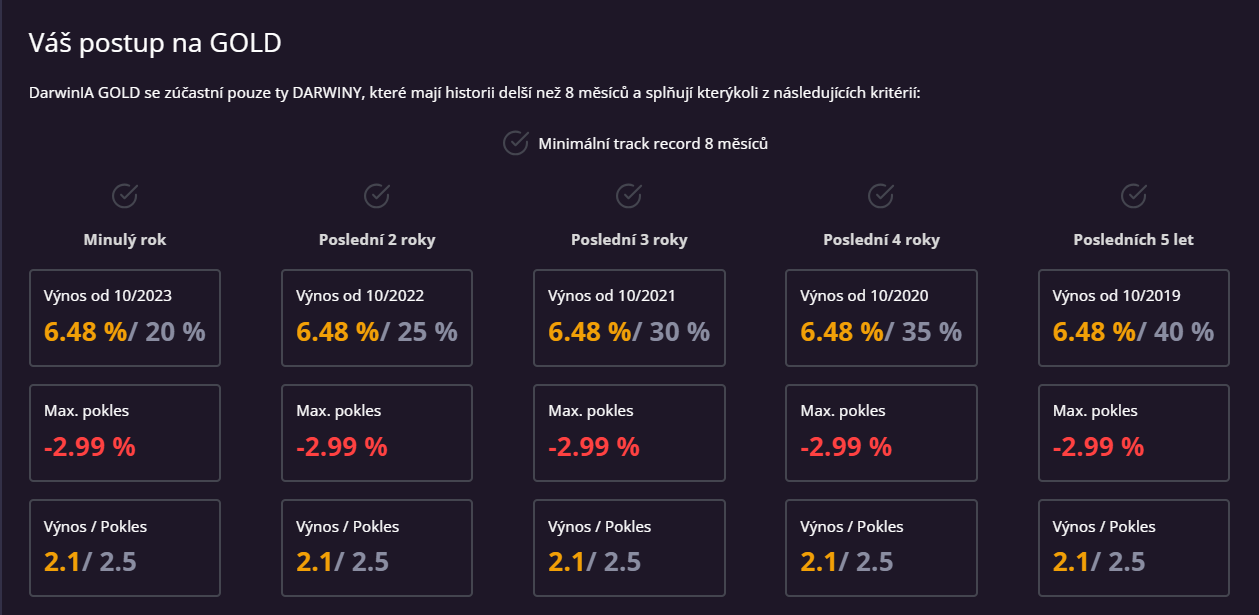Select the Výnos od 10/2022 card
This screenshot has height=615, width=1259.
coord(377,317)
